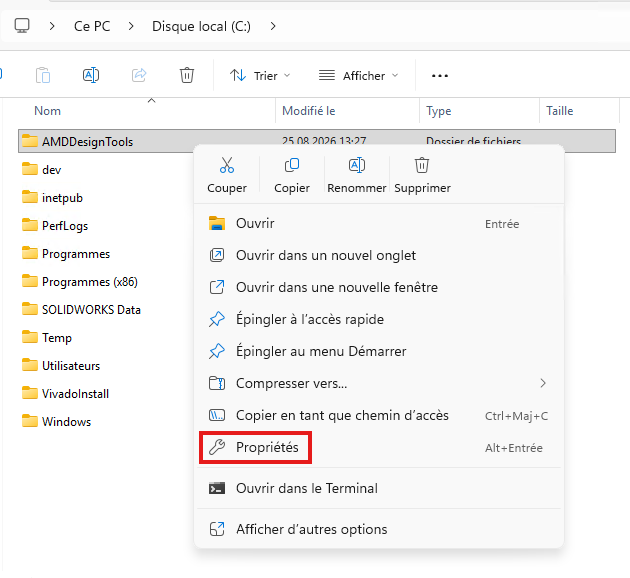Screen dimensions: 630x578
Task: Choose Ouvrir dans un nouvel onglet
Action: click(x=379, y=255)
